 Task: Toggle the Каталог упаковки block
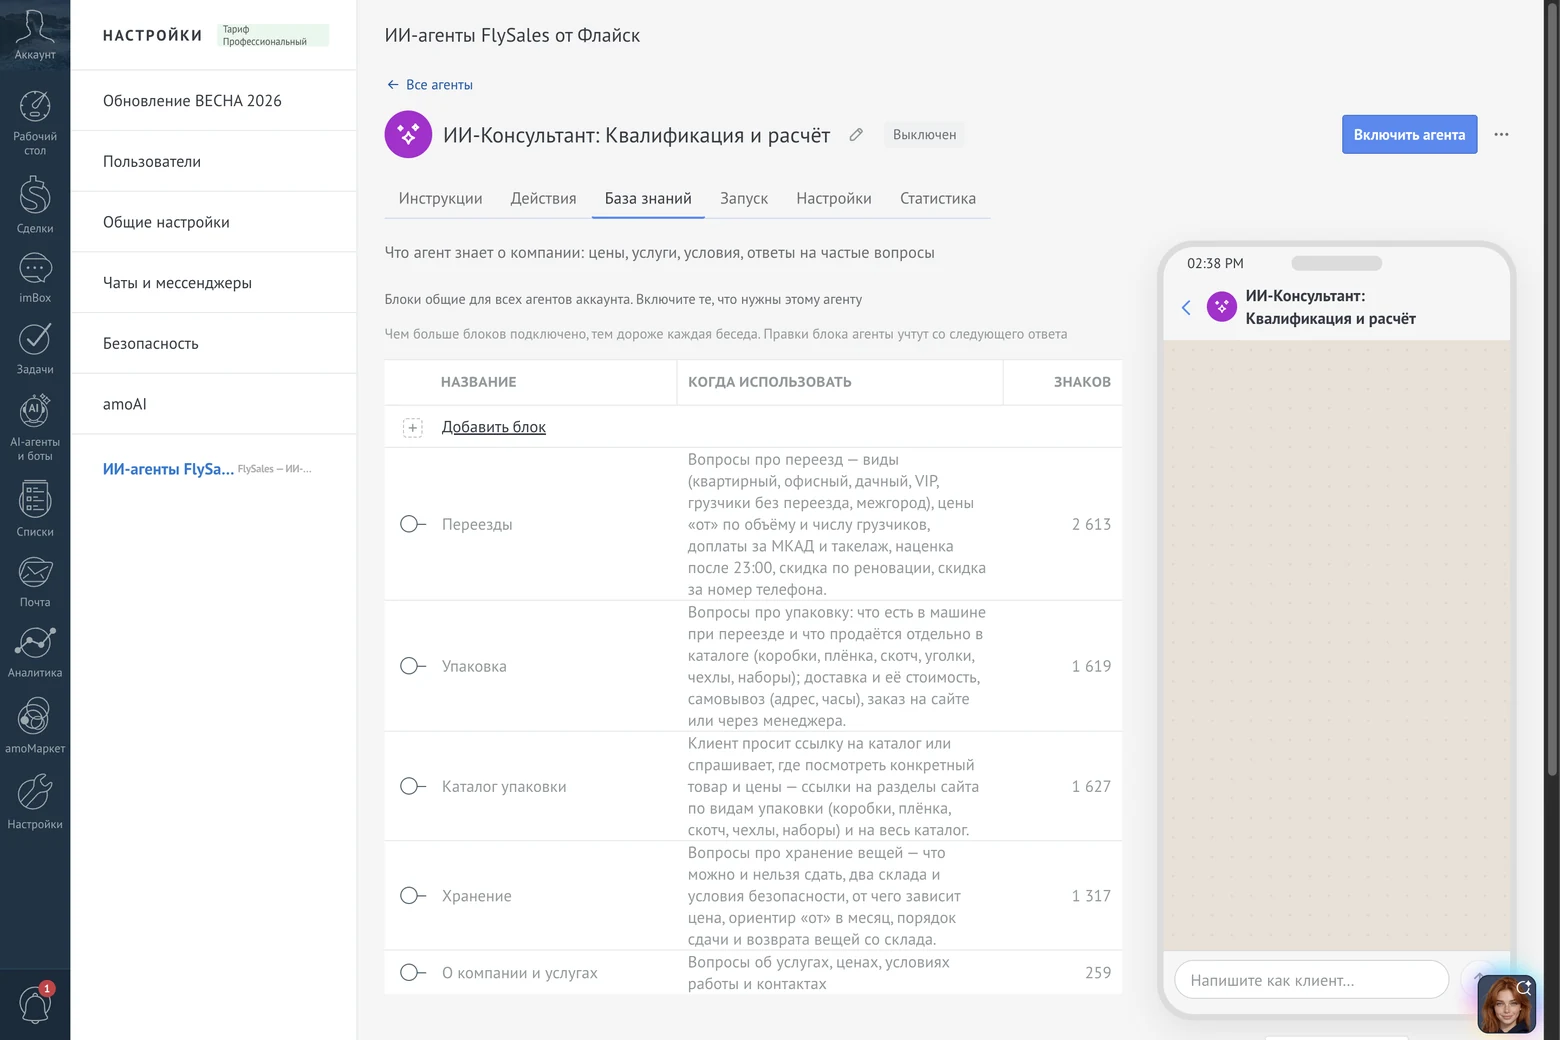[412, 786]
